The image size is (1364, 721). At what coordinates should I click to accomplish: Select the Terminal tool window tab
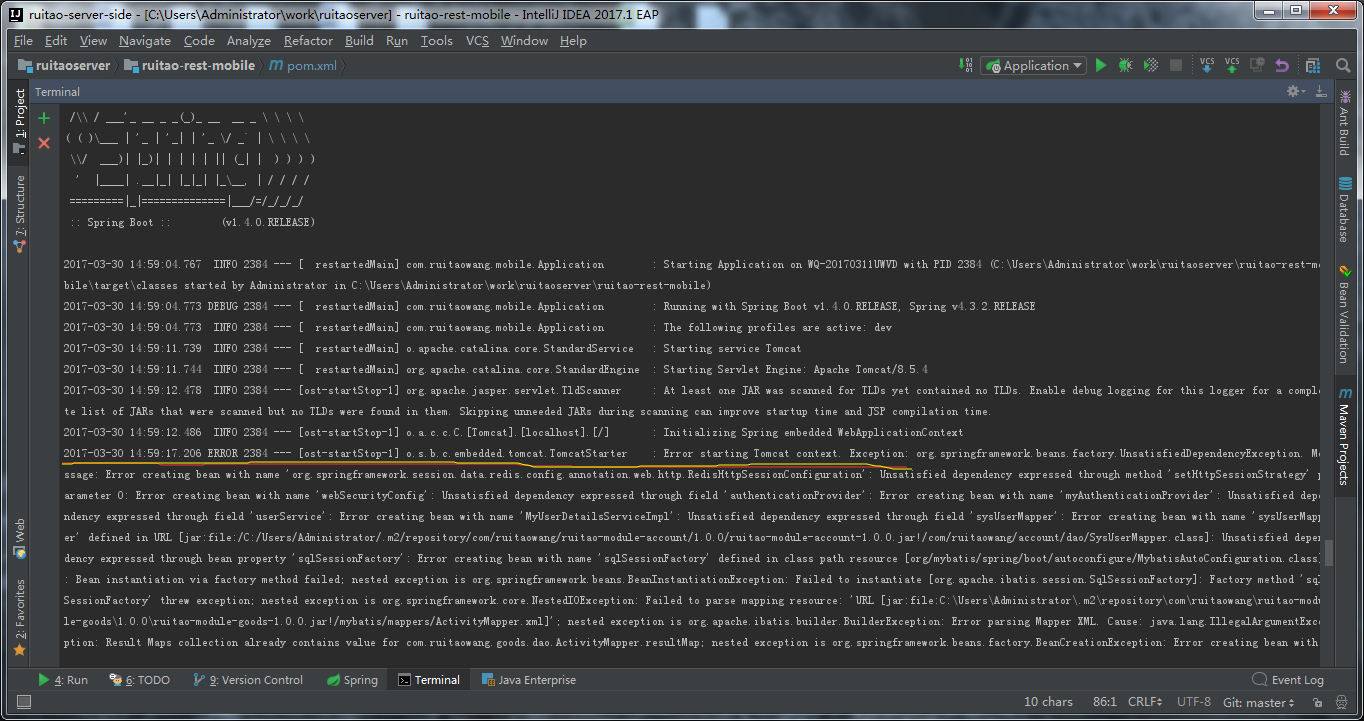point(429,680)
